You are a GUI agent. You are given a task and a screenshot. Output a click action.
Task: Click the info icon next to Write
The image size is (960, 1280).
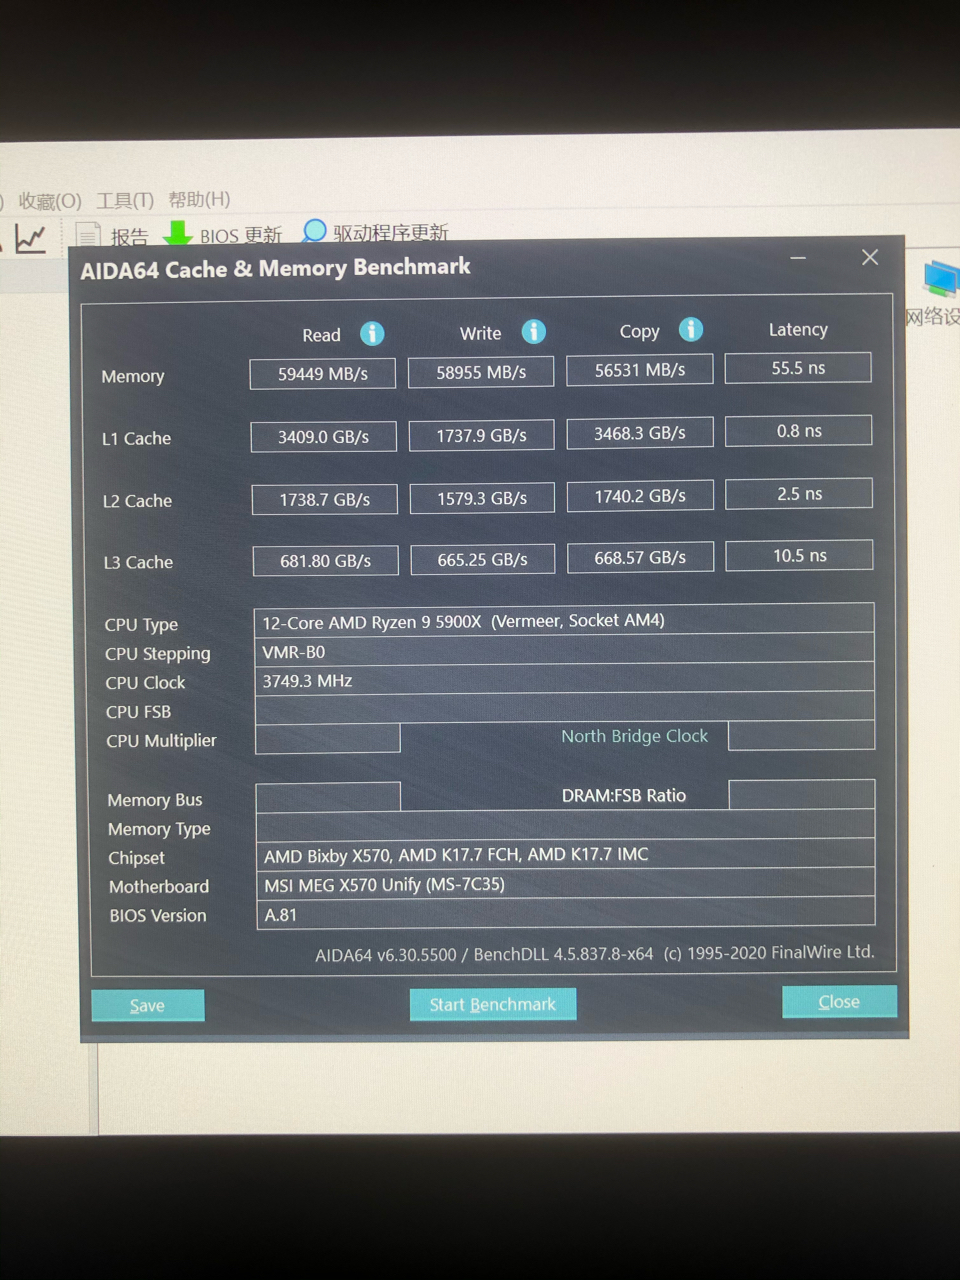[533, 331]
